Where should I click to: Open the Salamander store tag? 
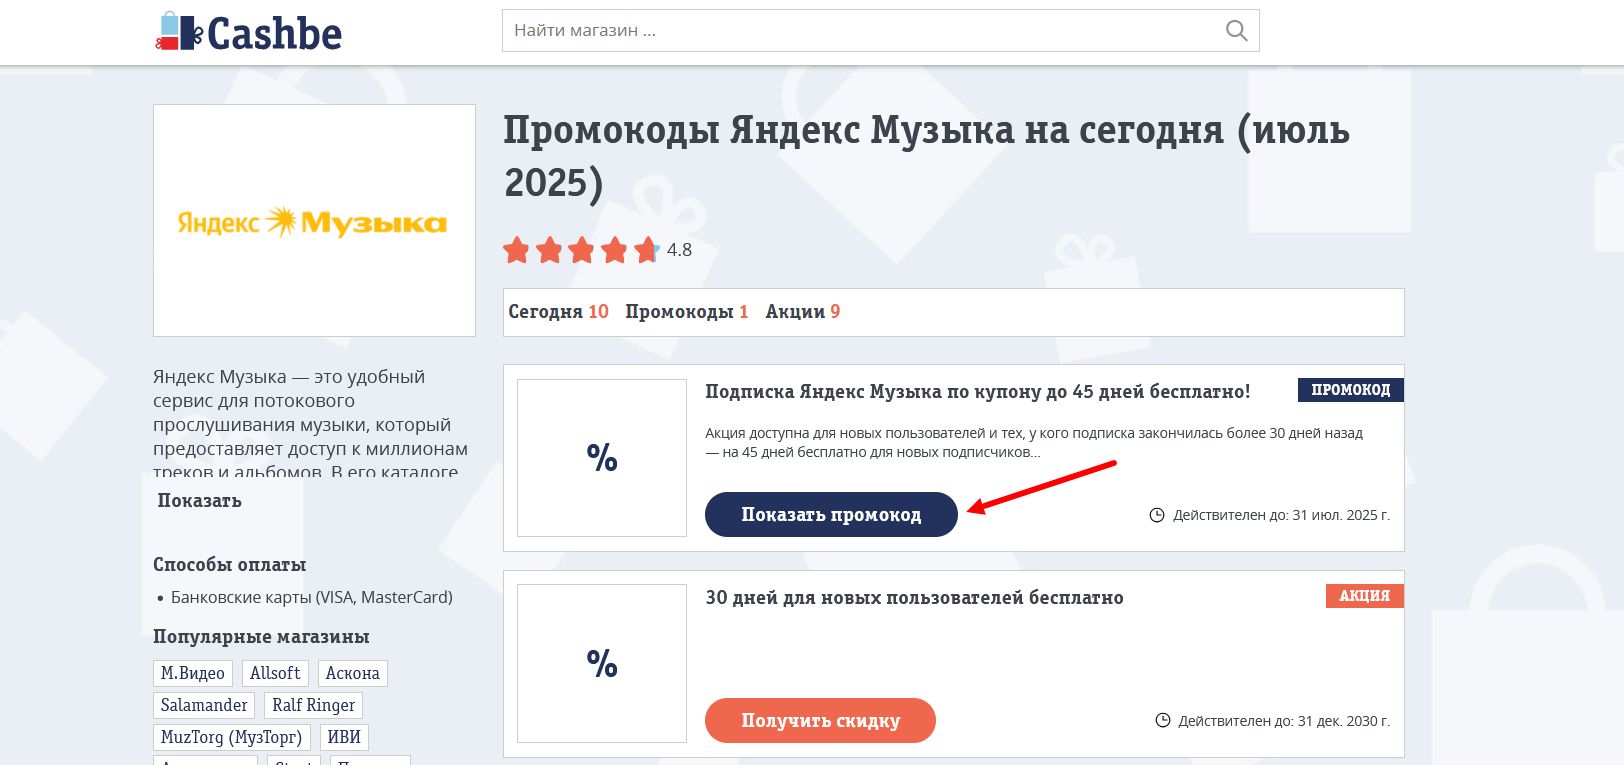[204, 706]
